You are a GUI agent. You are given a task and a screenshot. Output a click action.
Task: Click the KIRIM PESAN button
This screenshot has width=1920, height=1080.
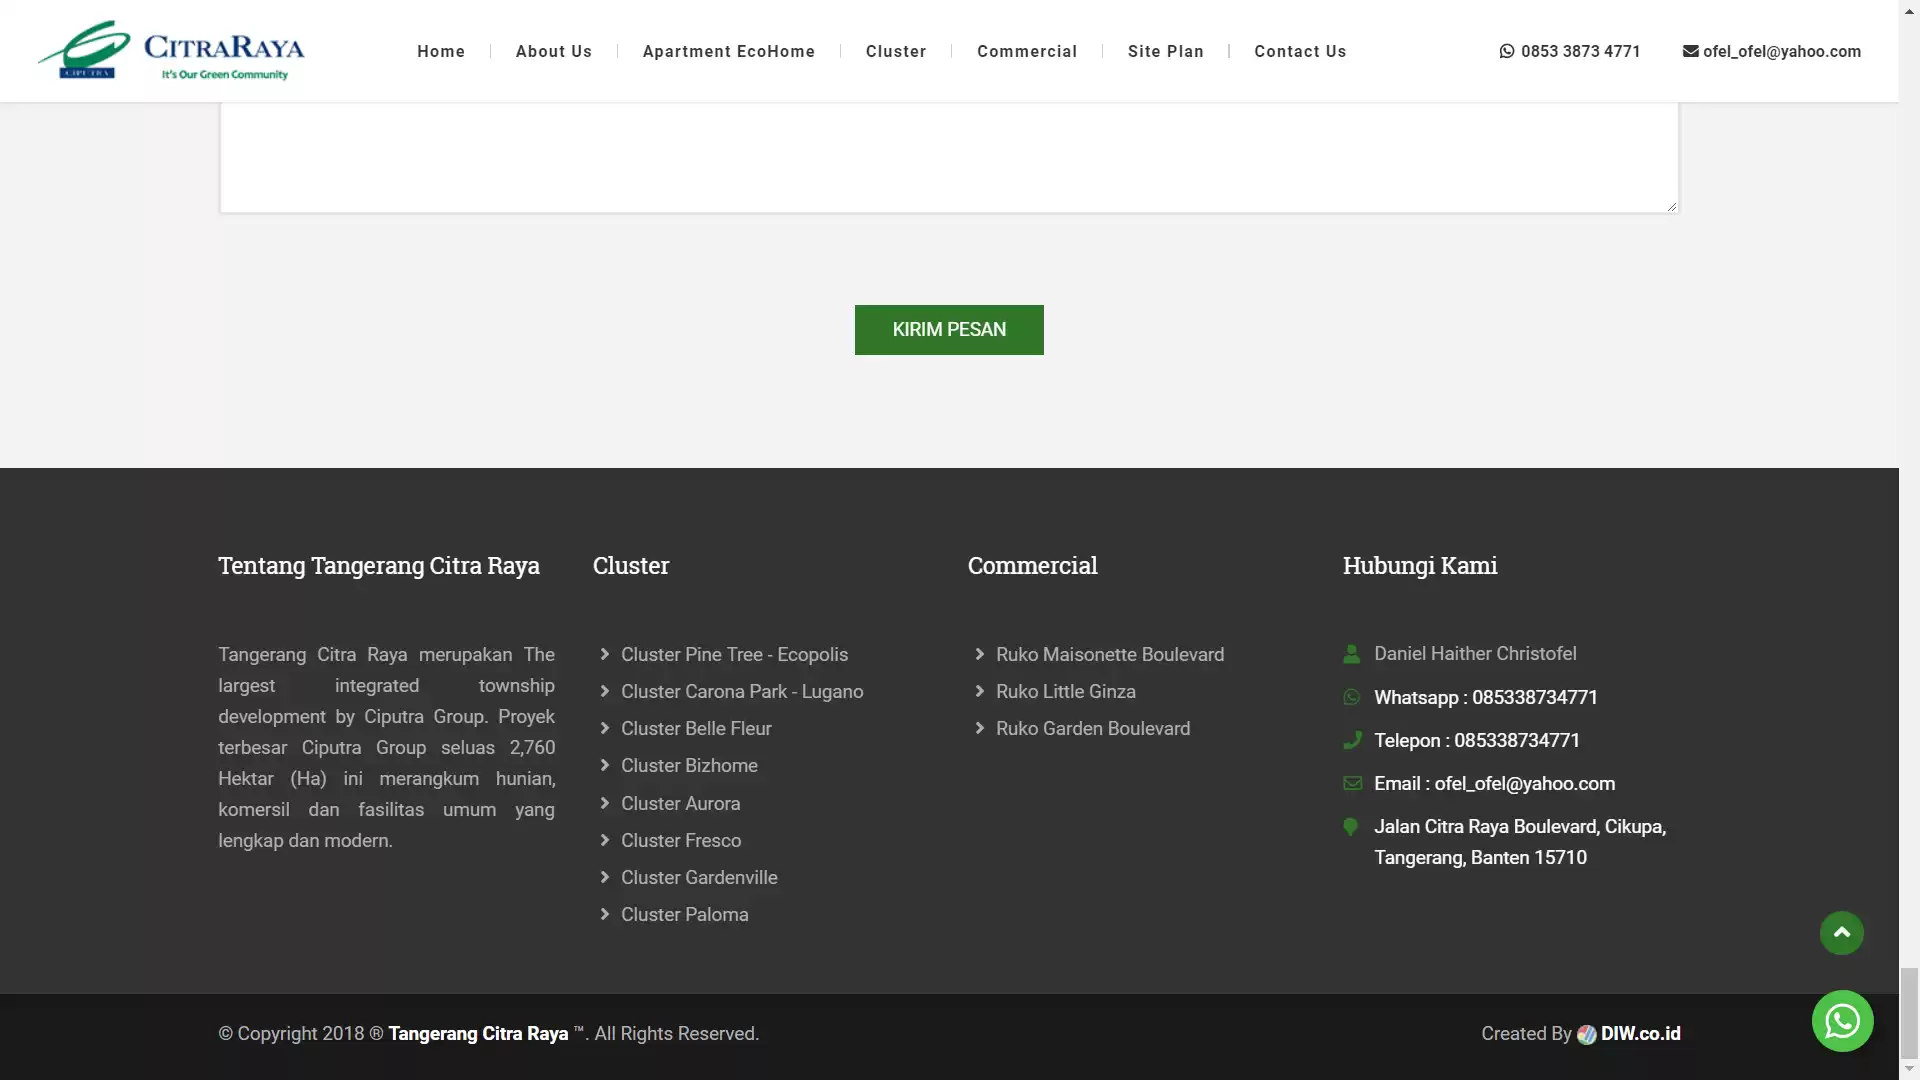[949, 330]
